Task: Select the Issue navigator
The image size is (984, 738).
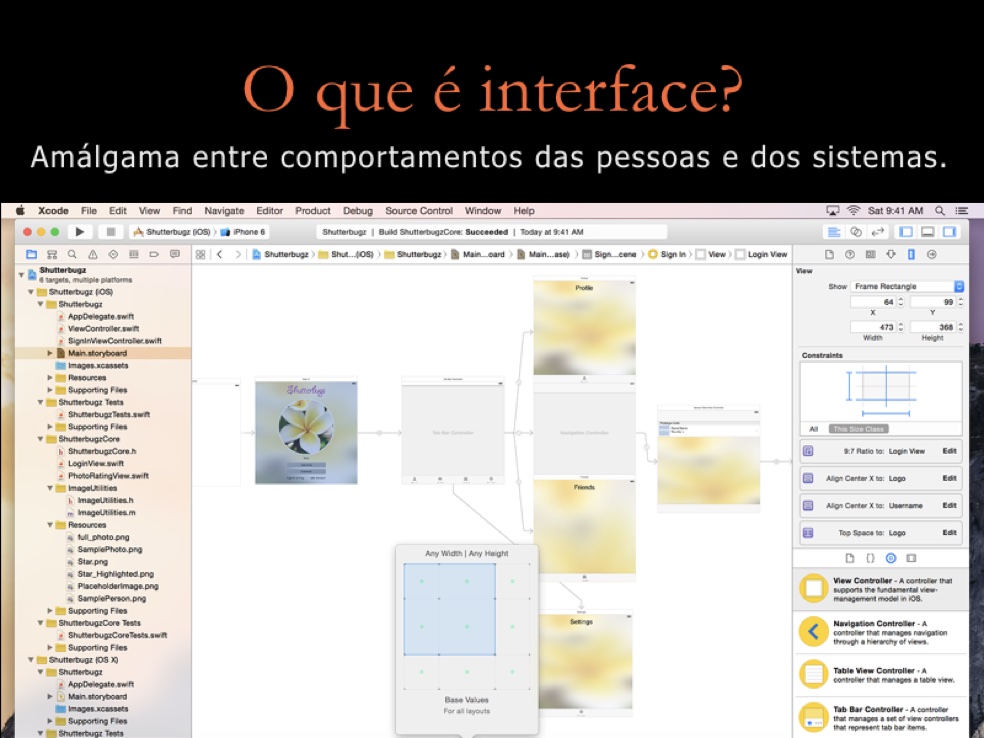Action: coord(92,254)
